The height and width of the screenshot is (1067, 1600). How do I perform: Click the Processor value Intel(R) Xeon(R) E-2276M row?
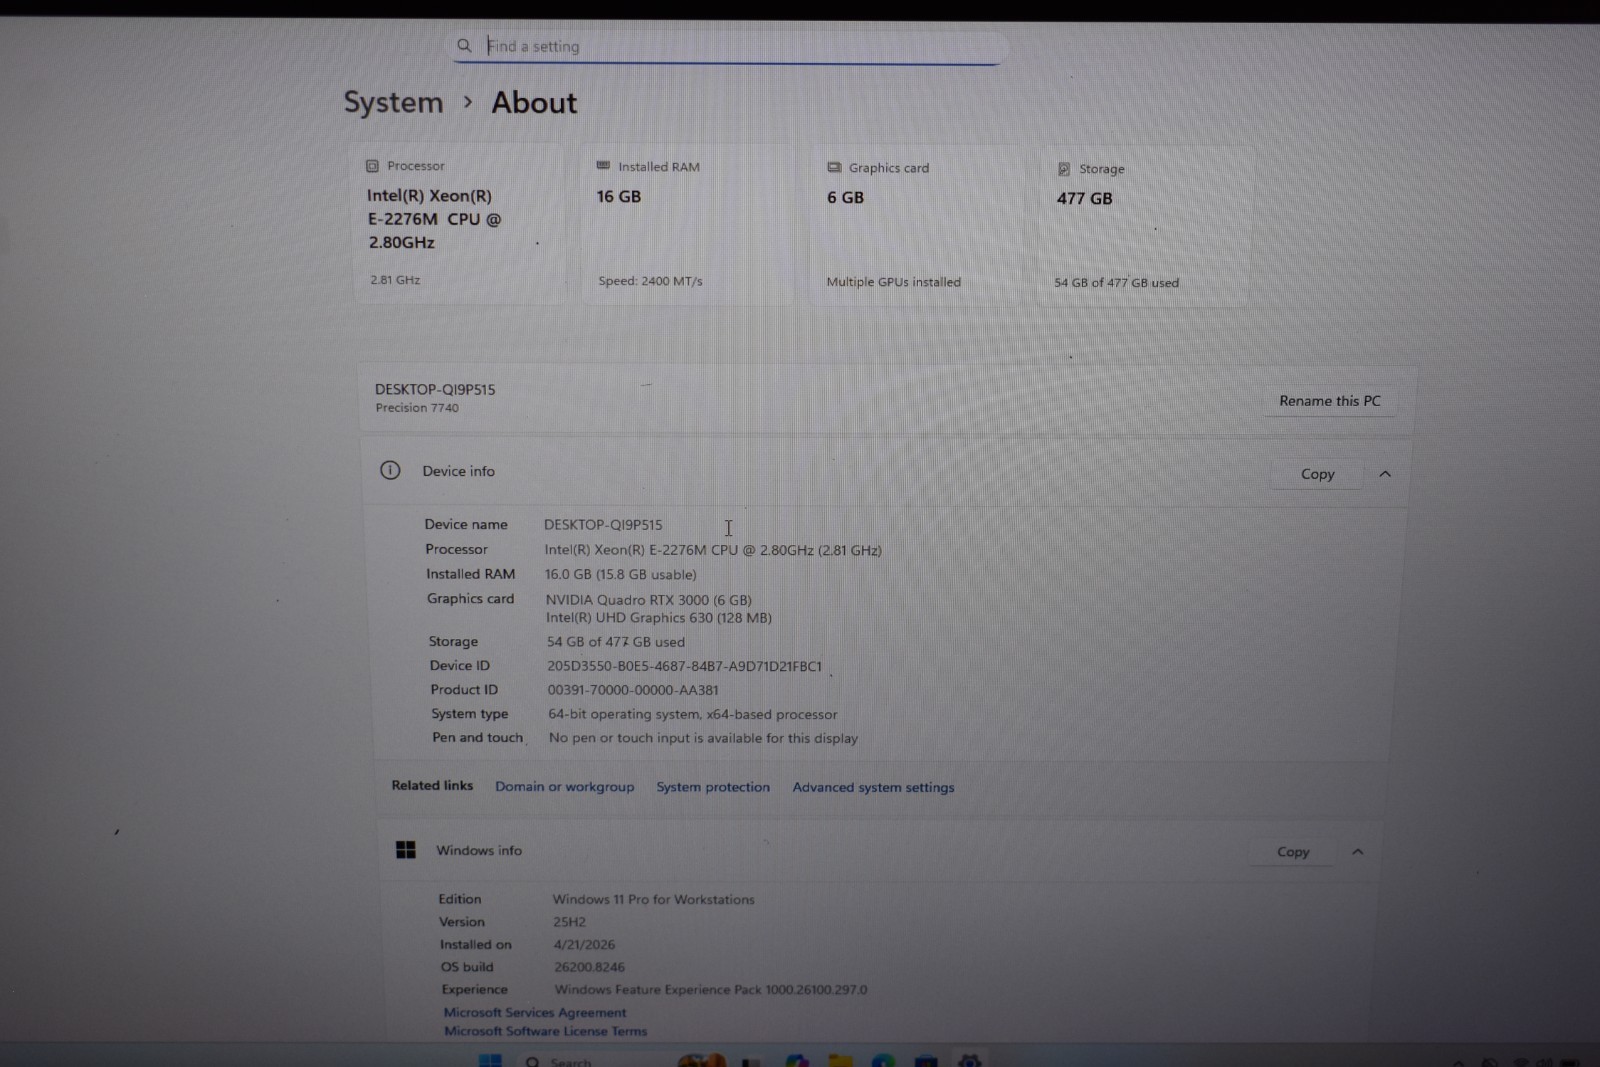pyautogui.click(x=713, y=550)
